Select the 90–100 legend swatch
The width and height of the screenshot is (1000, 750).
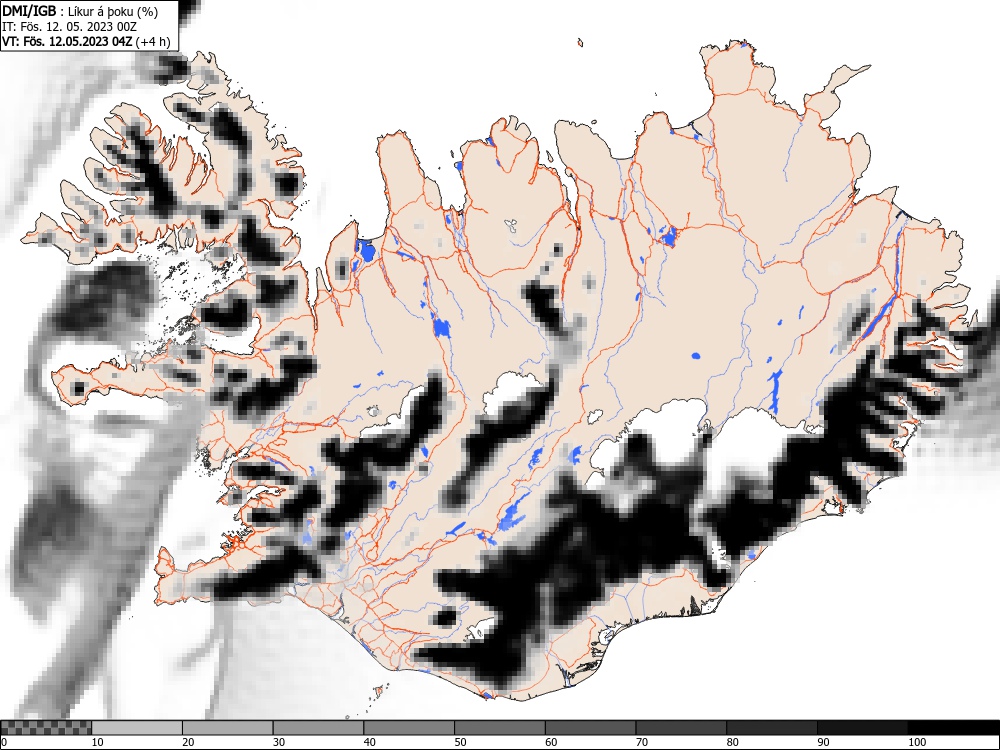862,728
